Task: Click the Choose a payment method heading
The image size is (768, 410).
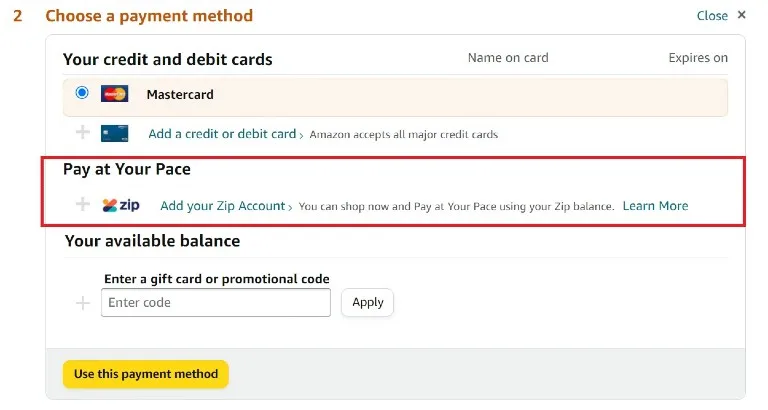Action: (x=149, y=16)
